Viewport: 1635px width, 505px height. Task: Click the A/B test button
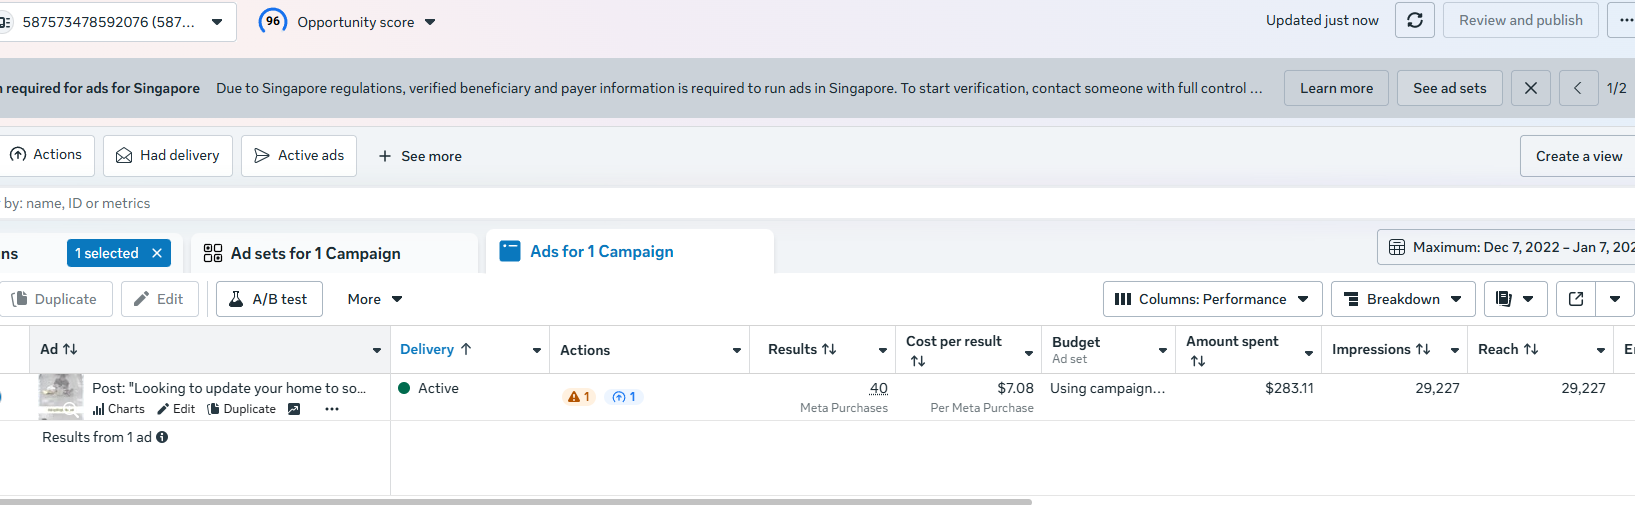pos(269,299)
